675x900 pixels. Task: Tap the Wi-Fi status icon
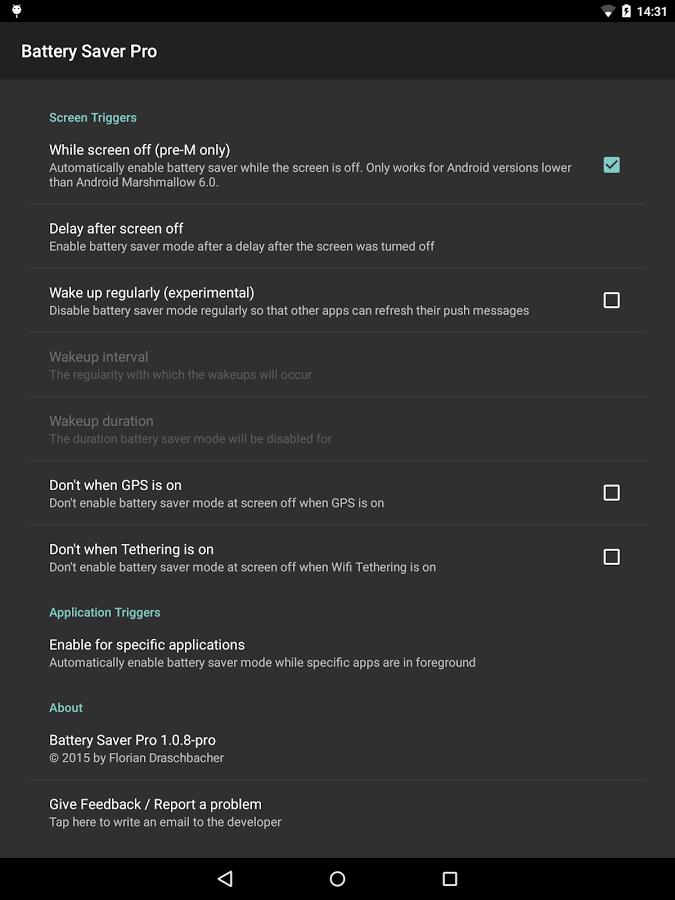(607, 11)
